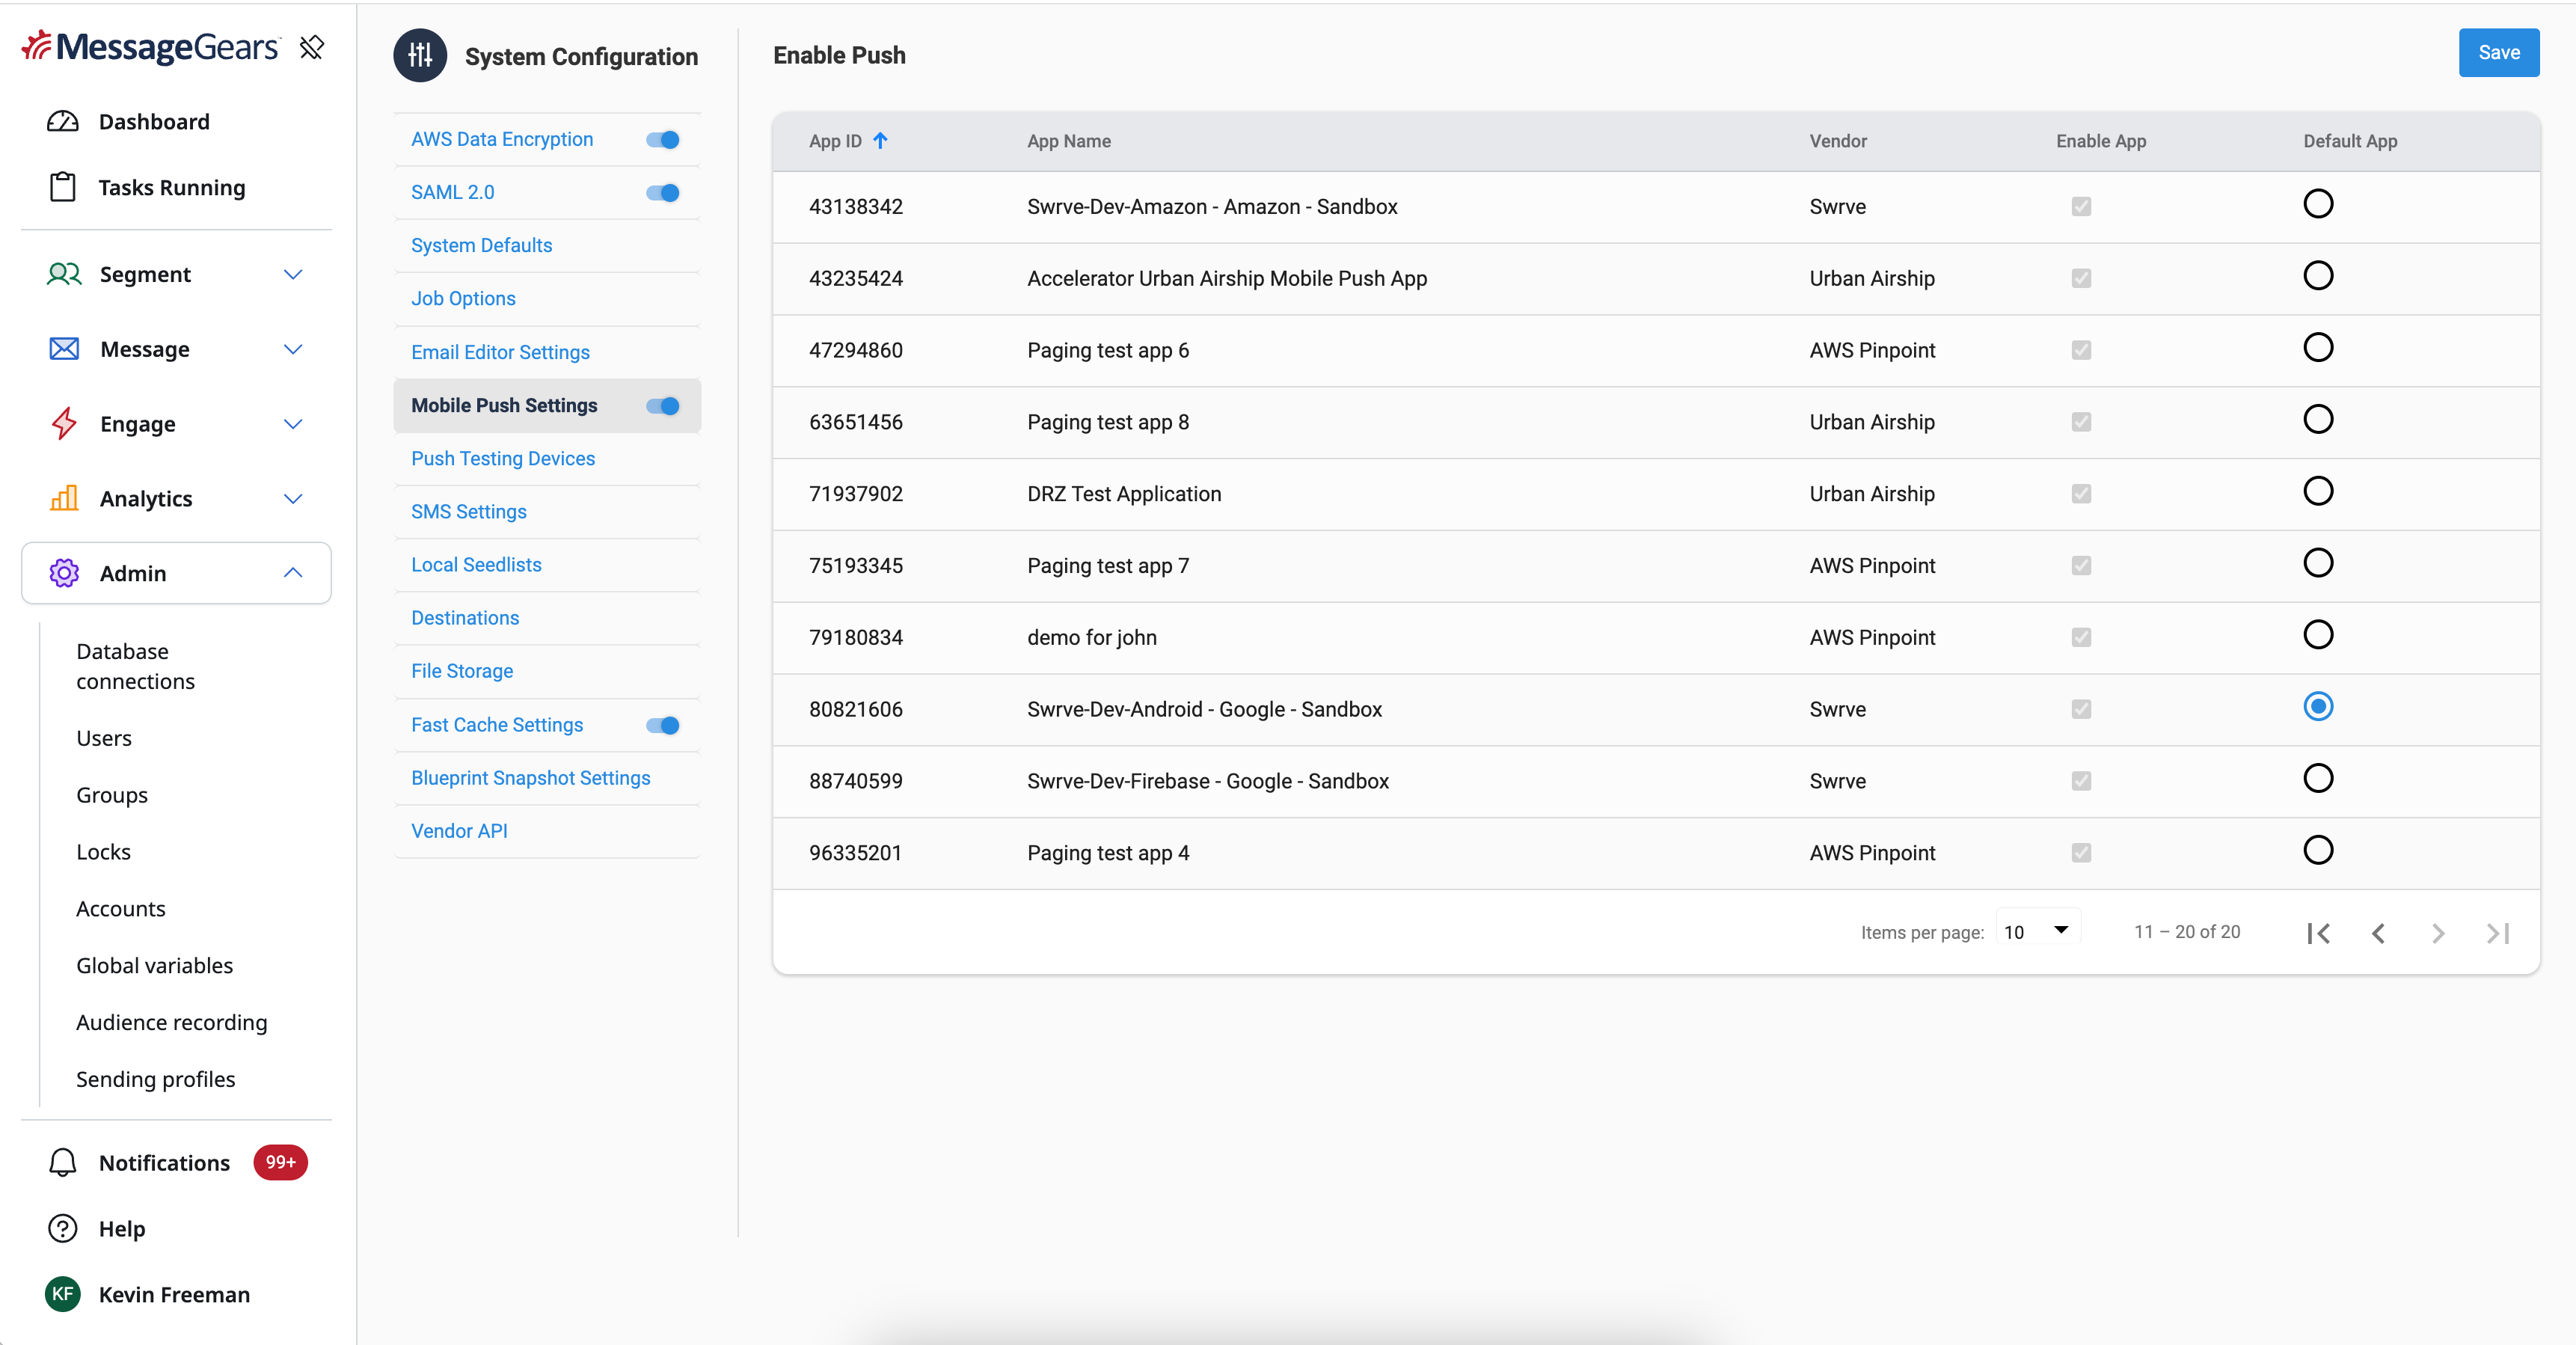Uncheck Enable App for Swrve-Dev-Amazon
The height and width of the screenshot is (1345, 2576).
(x=2081, y=207)
